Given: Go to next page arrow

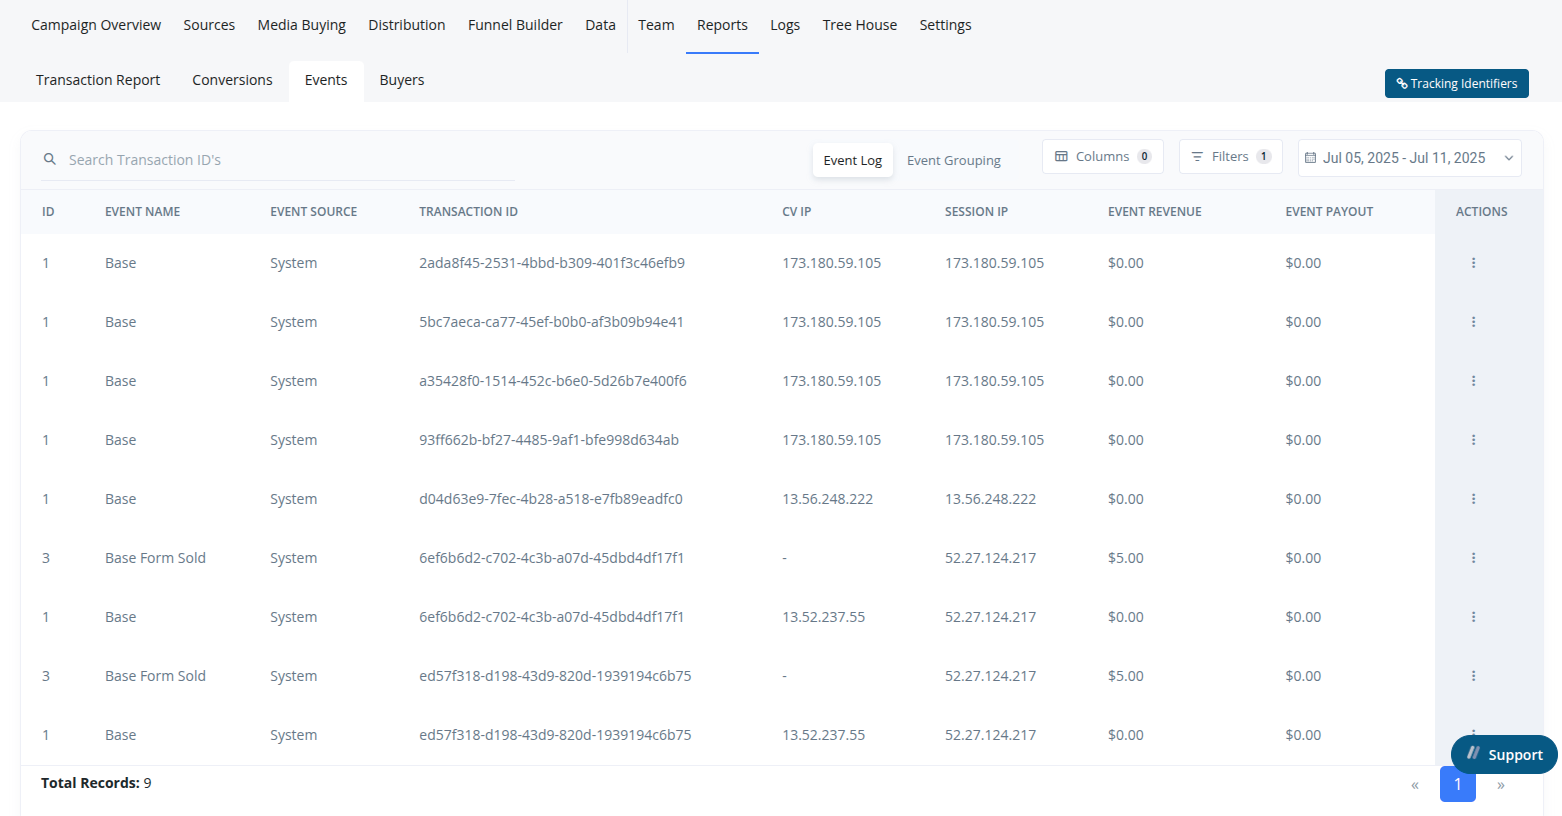Looking at the screenshot, I should [1501, 785].
